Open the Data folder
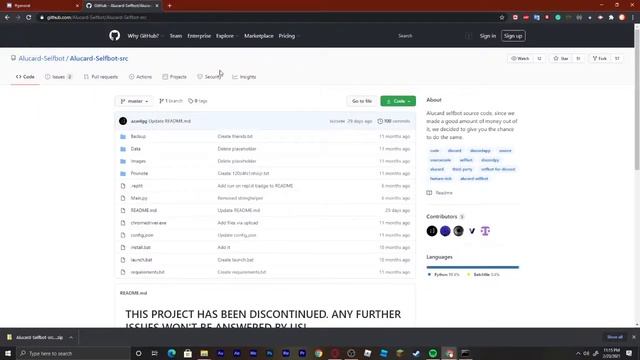This screenshot has height=360, width=640. pyautogui.click(x=136, y=149)
